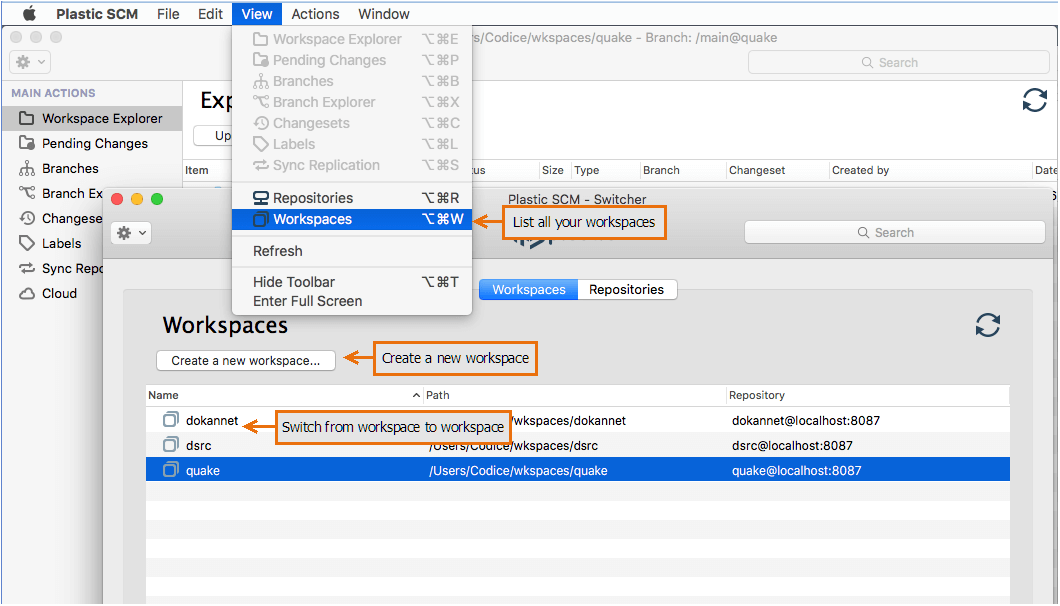Viewport: 1060px width, 606px height.
Task: Click the dsrc workspace icon
Action: 170,445
